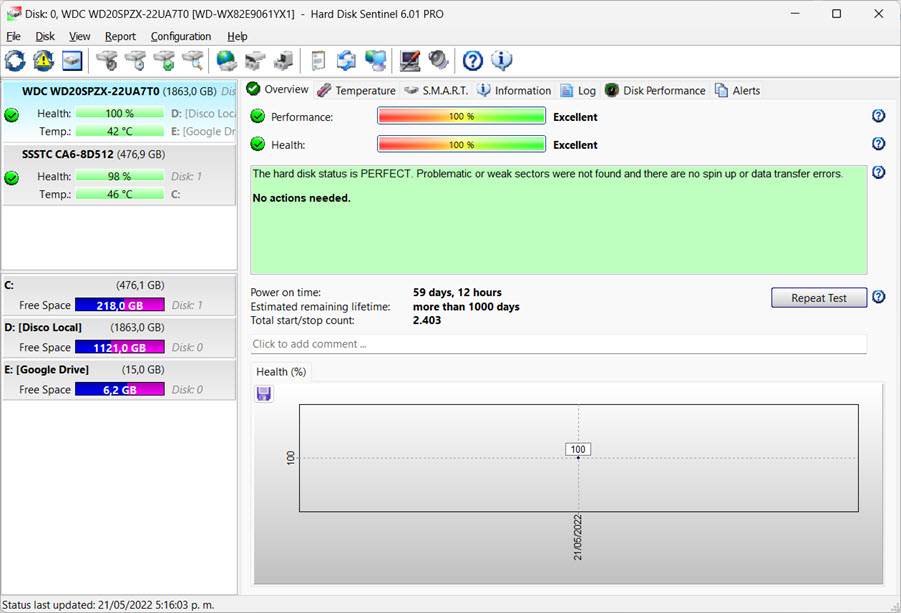Click the green status checkmark of WDC disk
901x613 pixels.
tap(11, 115)
